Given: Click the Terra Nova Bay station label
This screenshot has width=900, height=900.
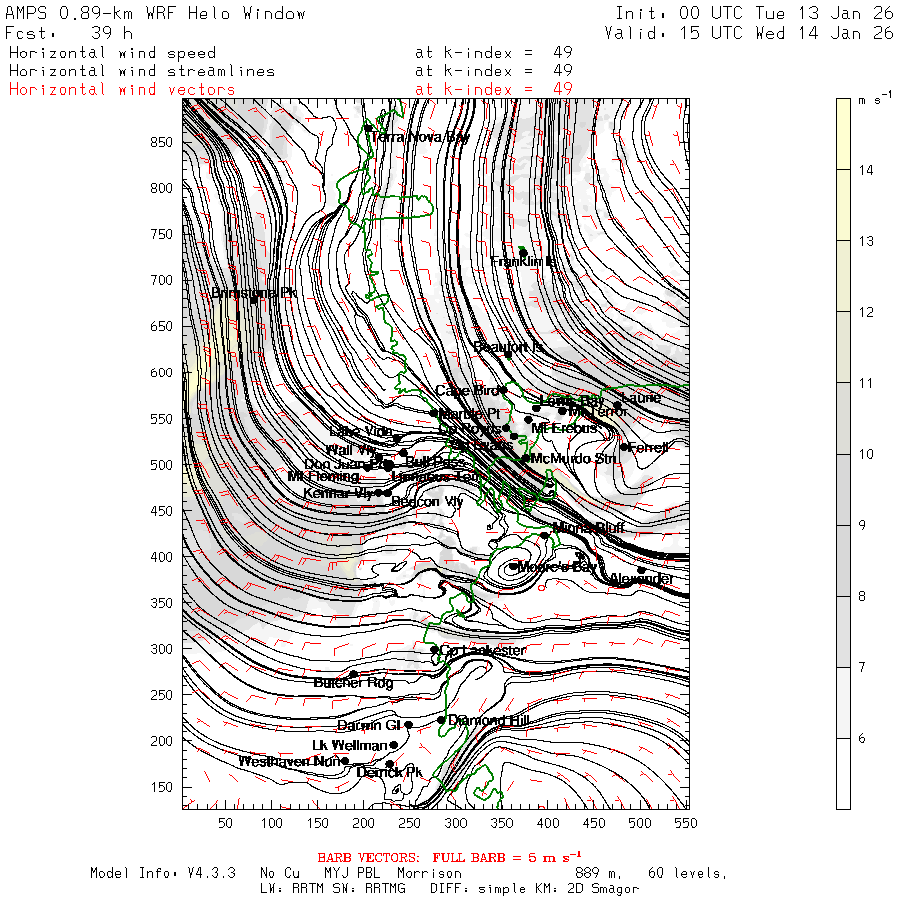Looking at the screenshot, I should pyautogui.click(x=420, y=137).
